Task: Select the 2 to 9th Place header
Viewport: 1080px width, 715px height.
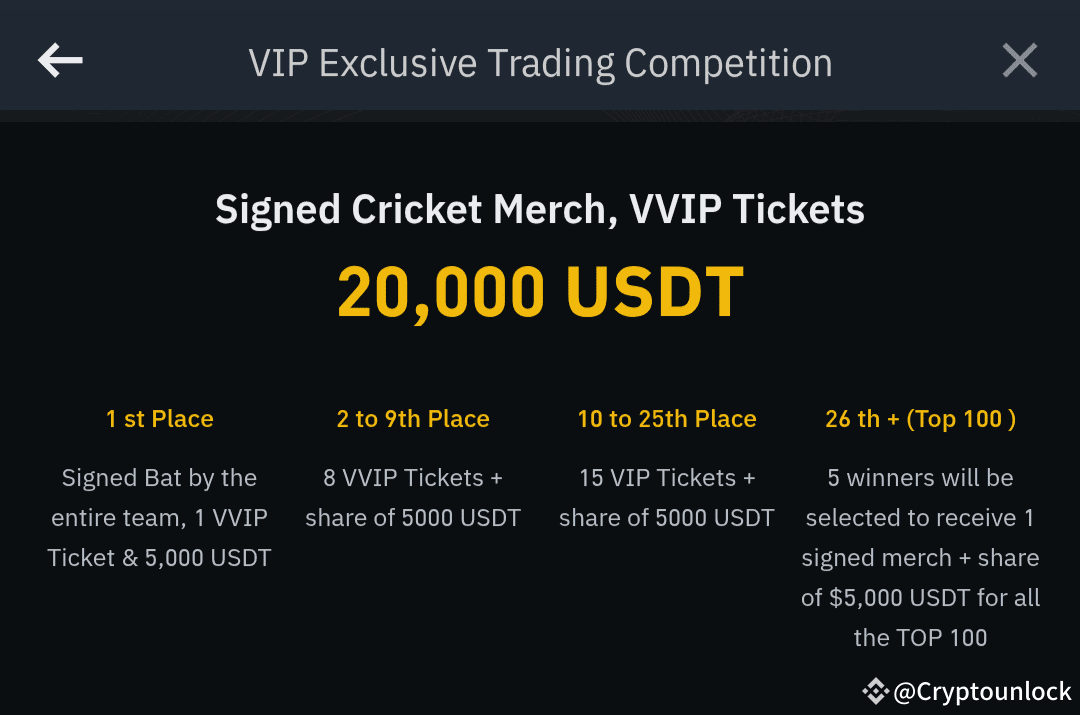Action: tap(413, 419)
